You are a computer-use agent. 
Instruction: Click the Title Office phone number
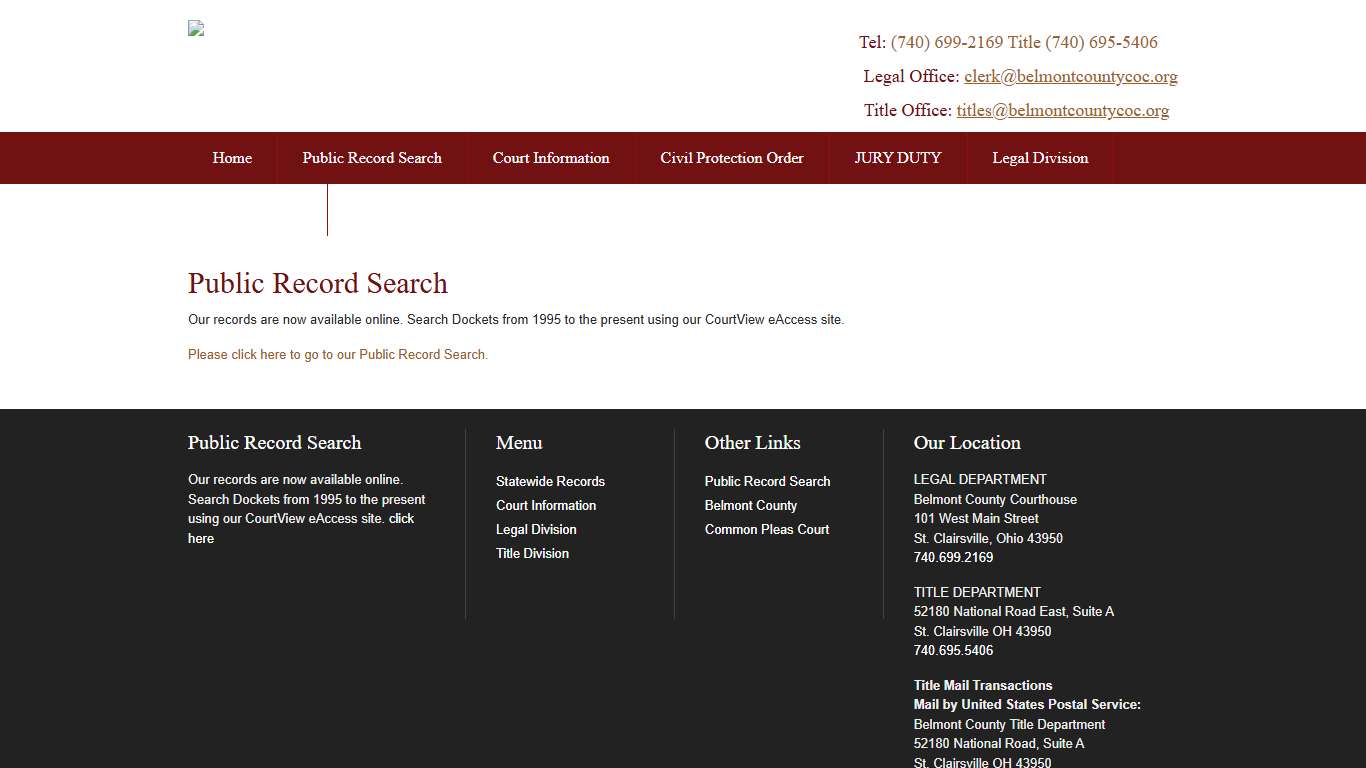pos(1101,42)
